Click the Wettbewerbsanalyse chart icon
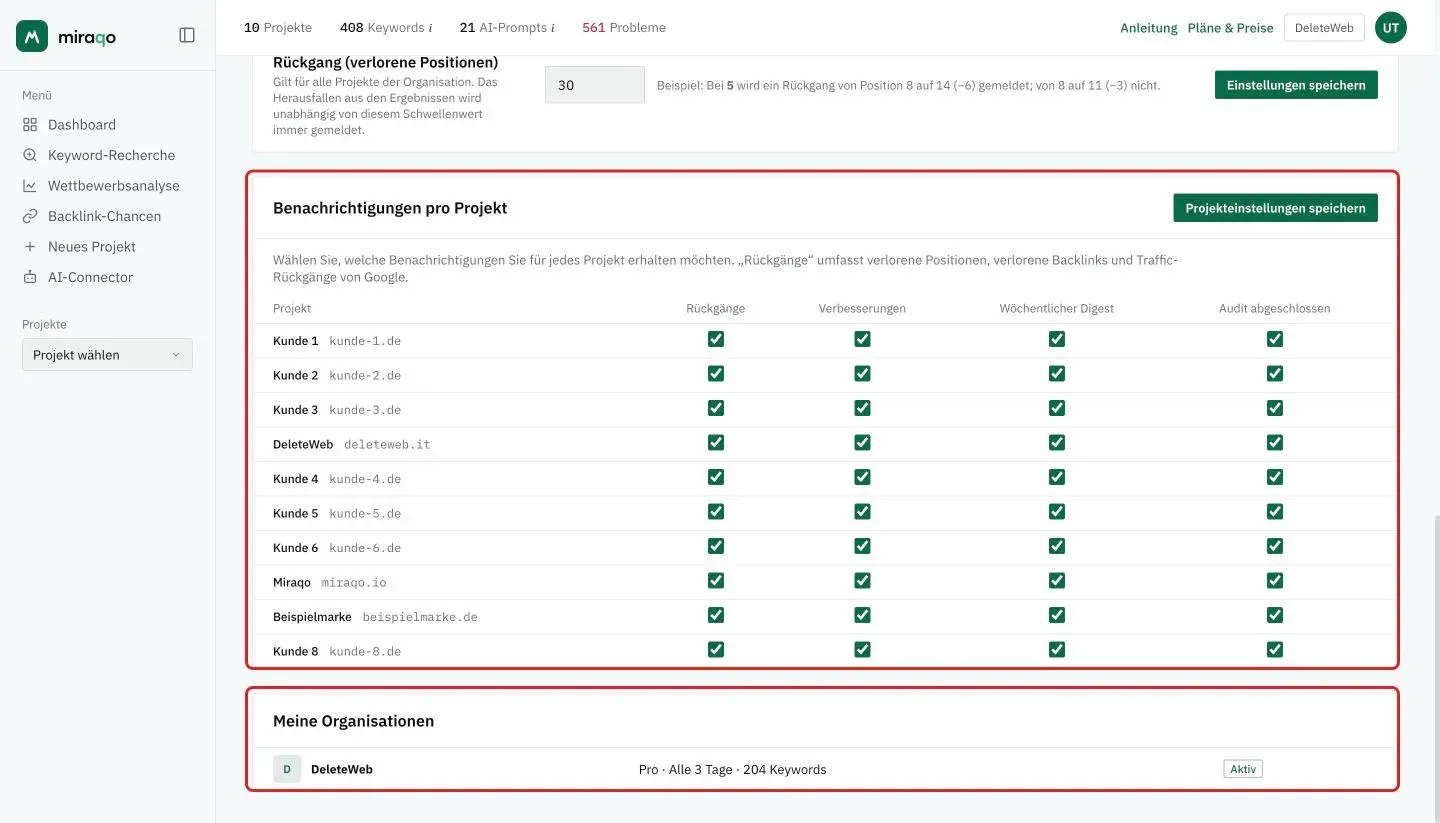This screenshot has height=823, width=1440. 30,186
